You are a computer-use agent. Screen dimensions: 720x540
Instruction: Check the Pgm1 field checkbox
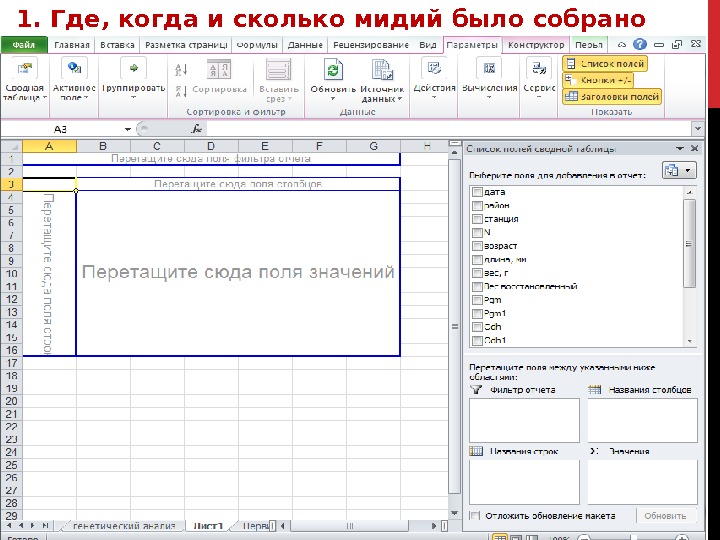[477, 314]
